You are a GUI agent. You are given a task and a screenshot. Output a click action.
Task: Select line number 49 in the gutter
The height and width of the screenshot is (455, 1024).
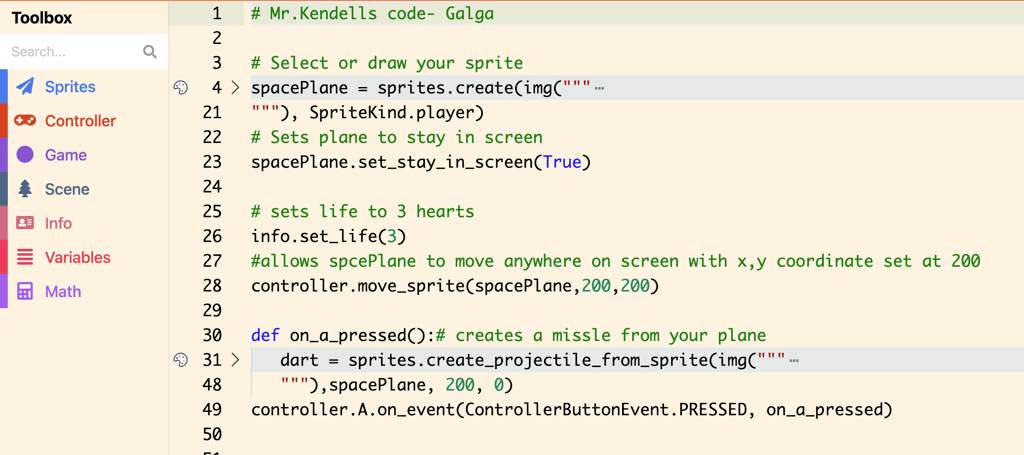pos(211,410)
